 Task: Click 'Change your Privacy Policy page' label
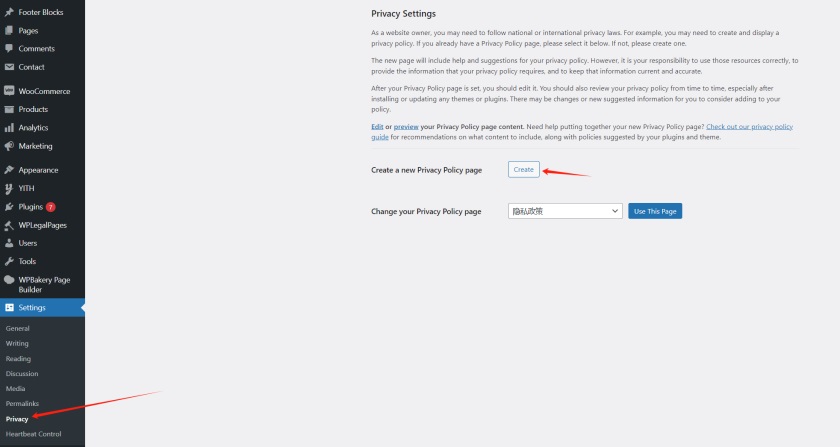point(426,211)
